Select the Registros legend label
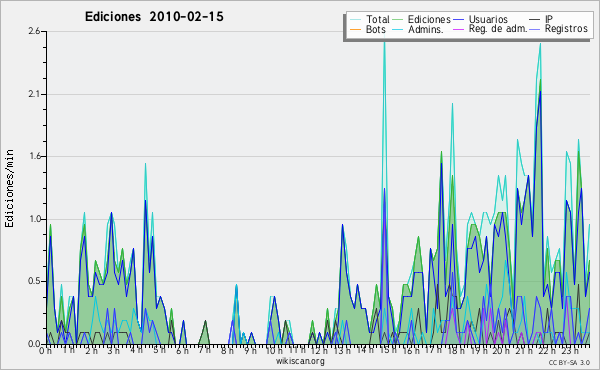Viewport: 600px width, 370px height. point(566,29)
